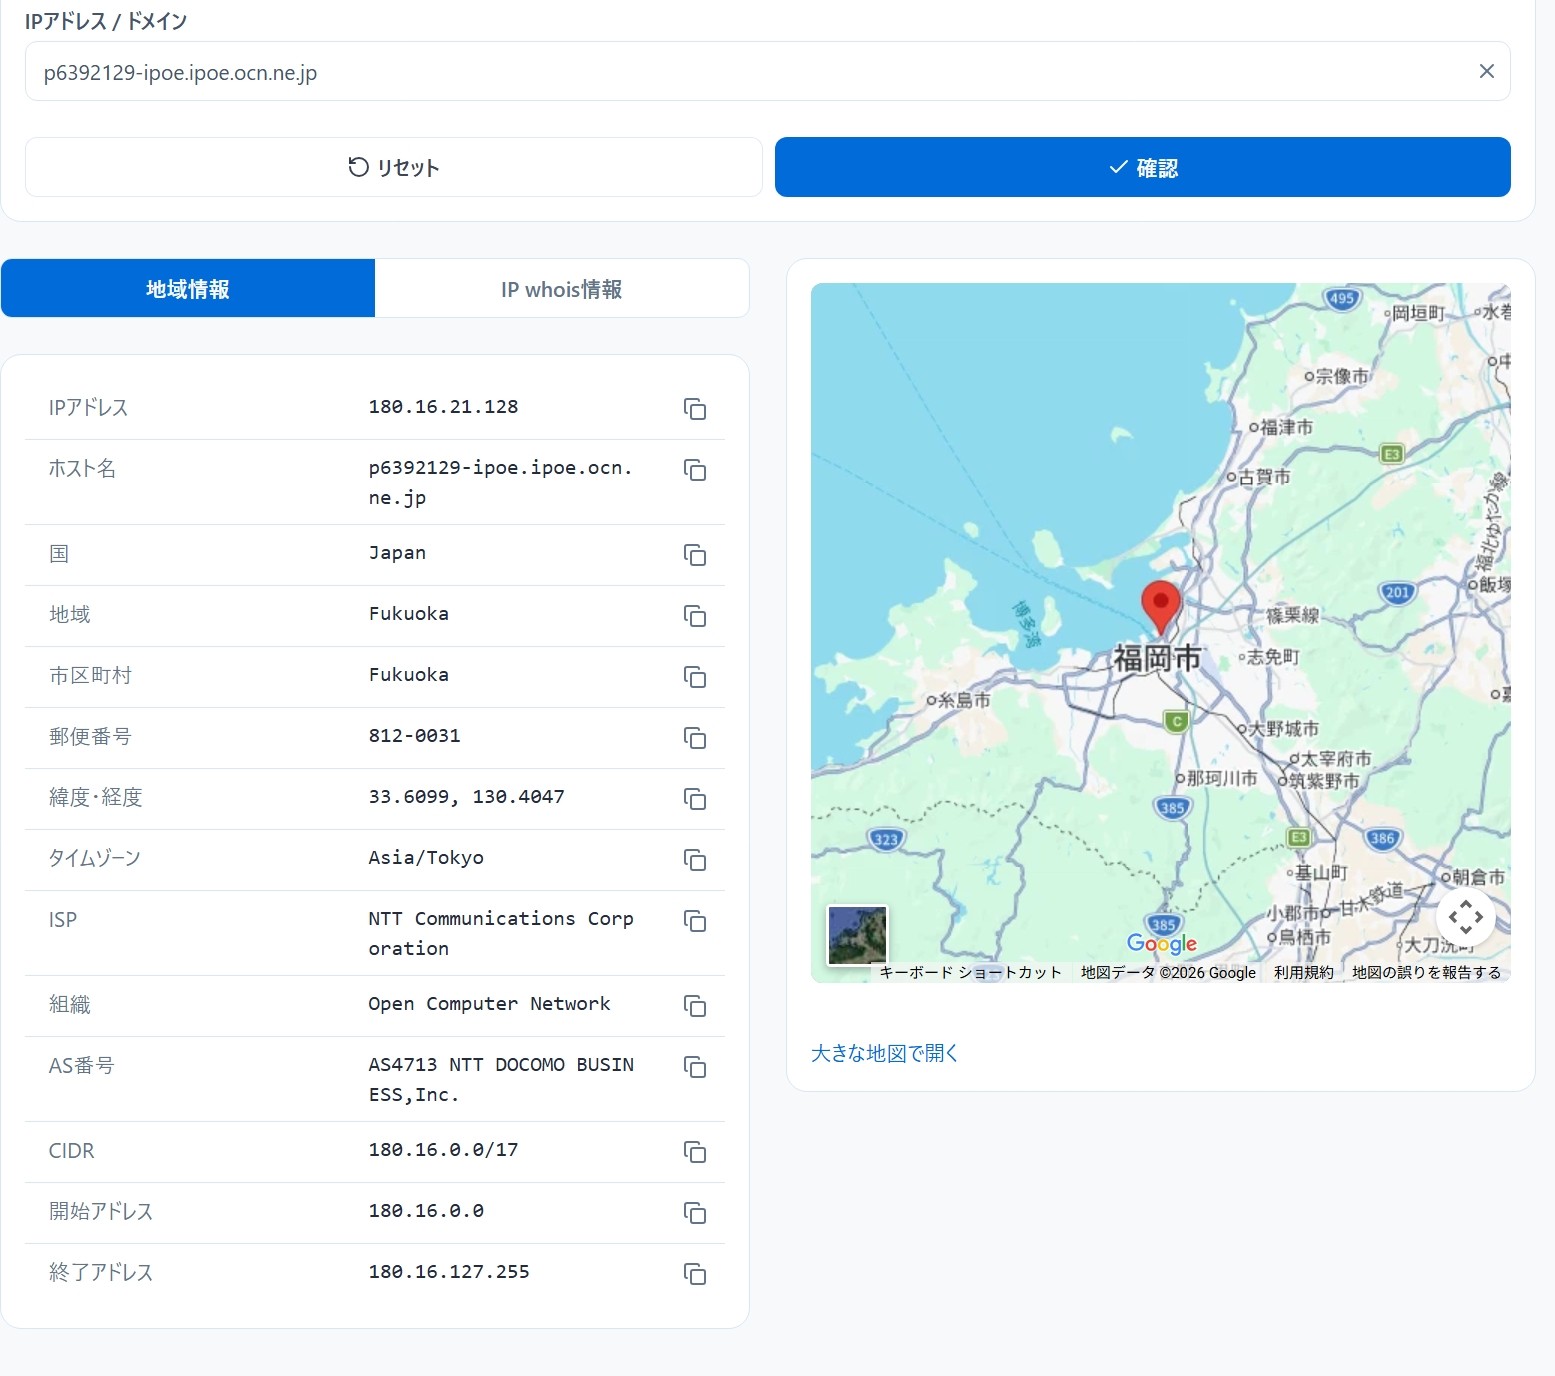
Task: Click the IP value 180.16.21.128
Action: (444, 407)
